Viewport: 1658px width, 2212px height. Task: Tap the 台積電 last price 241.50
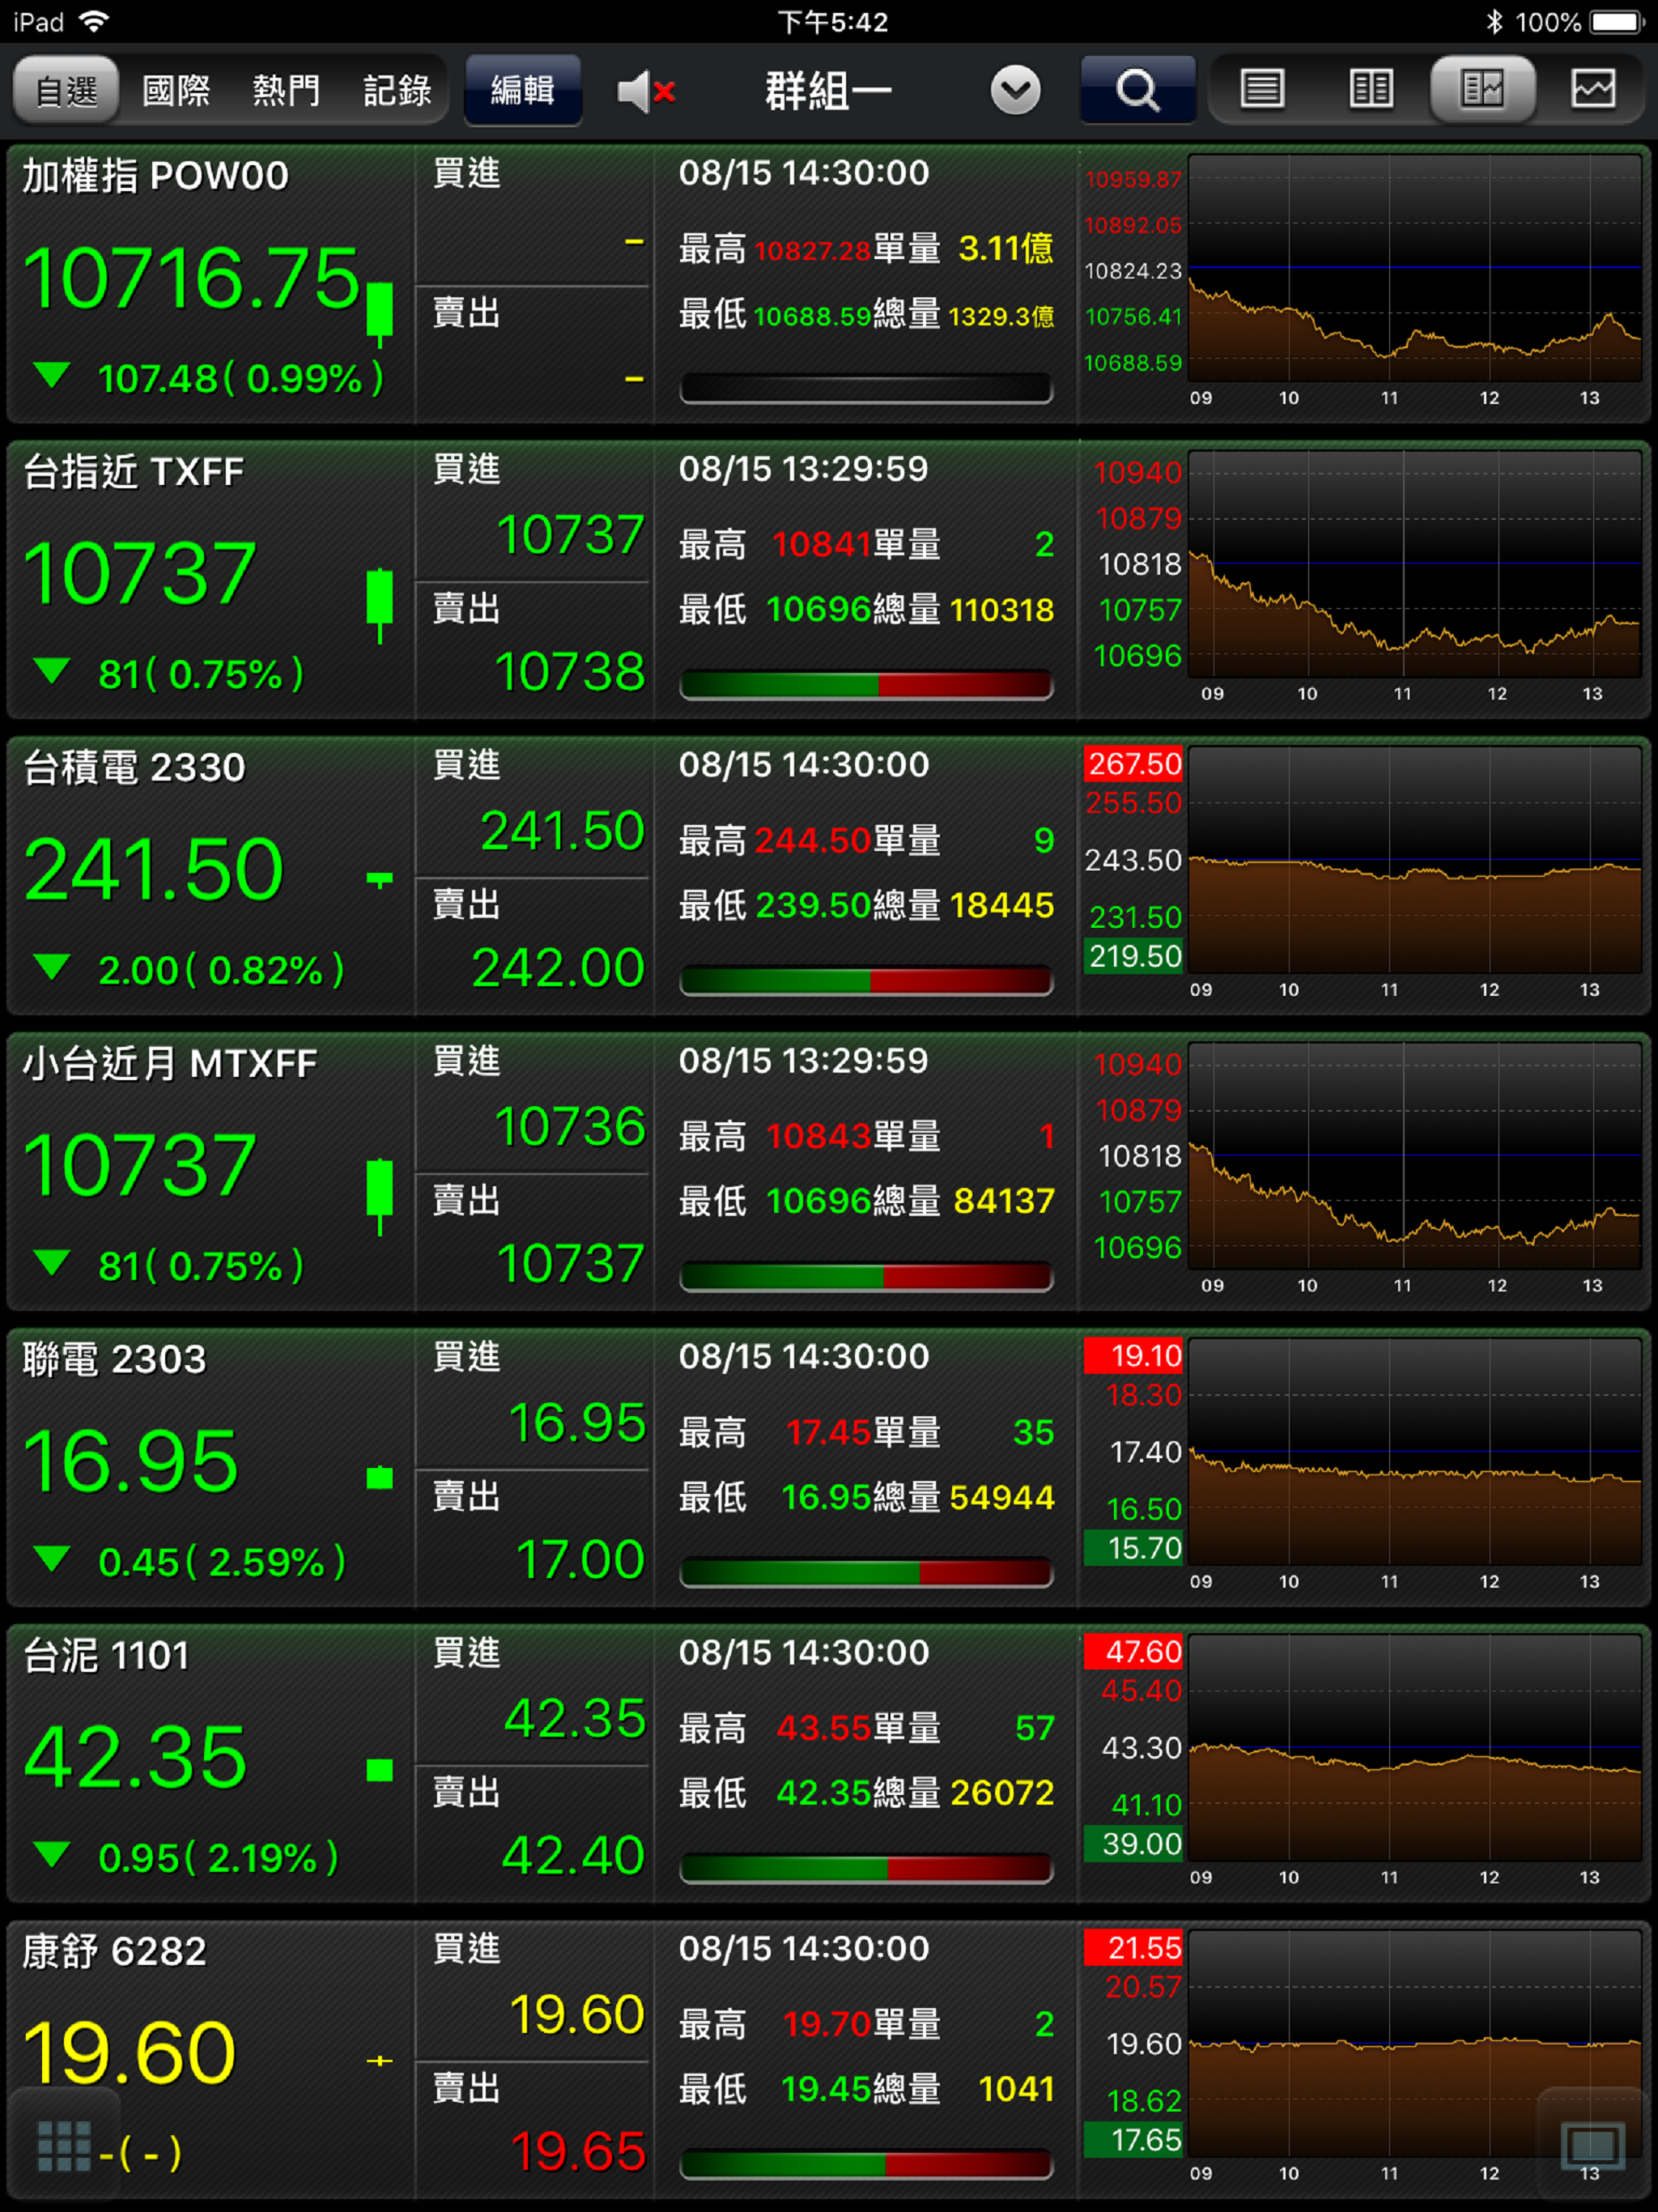pyautogui.click(x=154, y=870)
